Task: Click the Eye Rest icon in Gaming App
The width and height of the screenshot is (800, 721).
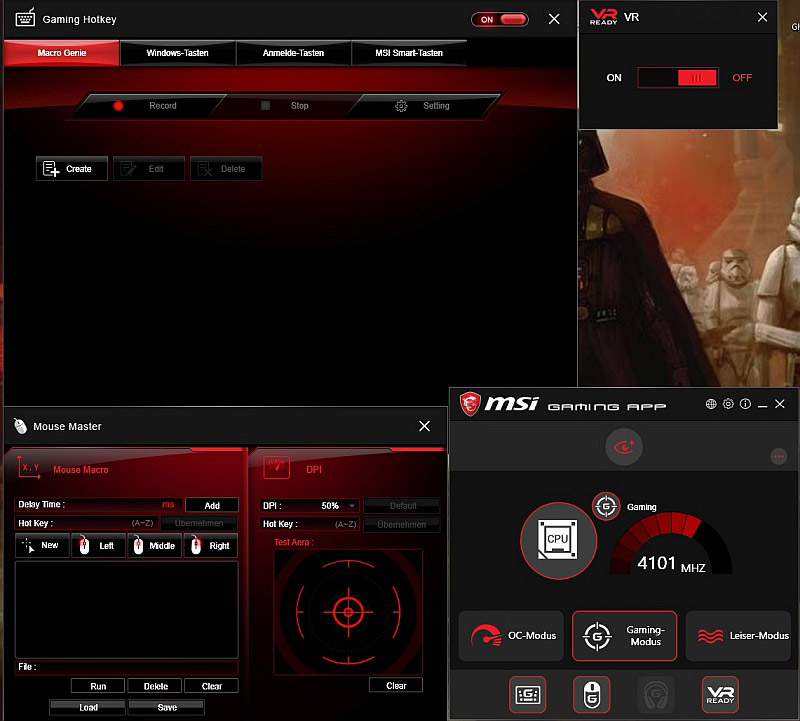Action: click(623, 447)
